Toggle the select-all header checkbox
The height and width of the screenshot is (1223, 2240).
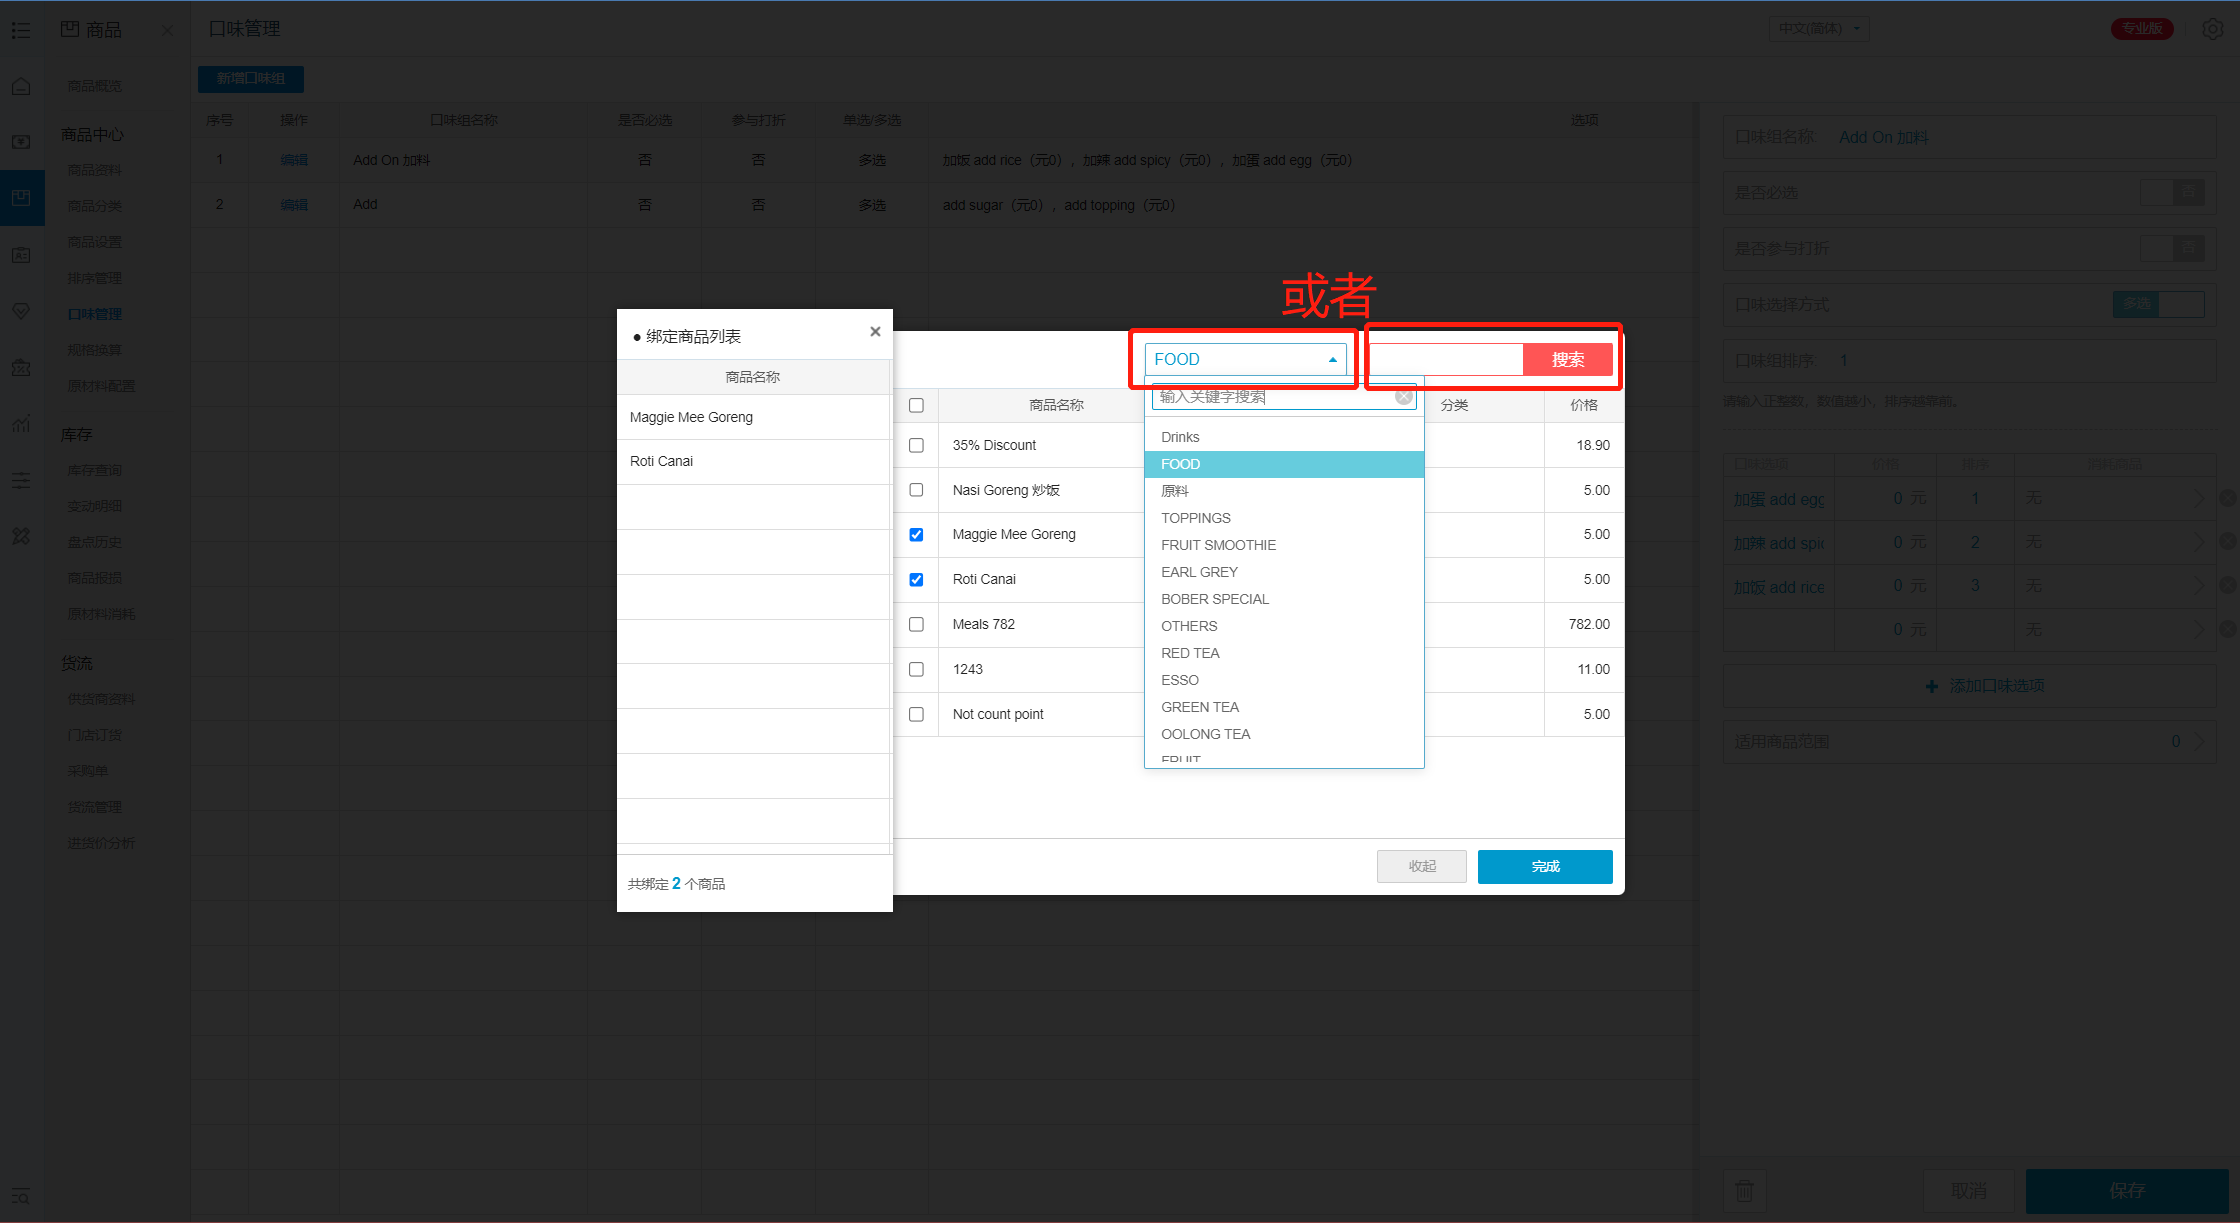916,405
